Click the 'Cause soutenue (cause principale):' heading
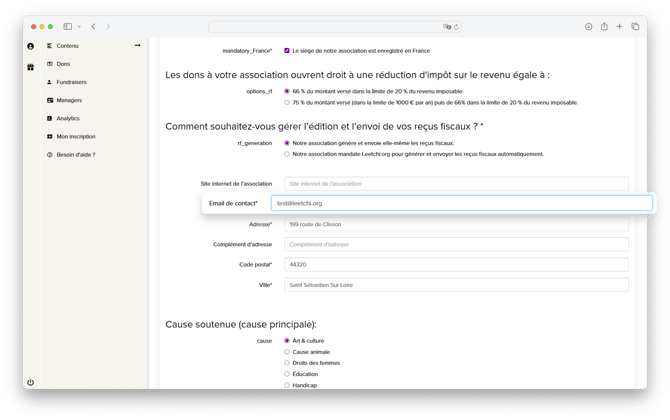Image resolution: width=670 pixels, height=420 pixels. (241, 324)
